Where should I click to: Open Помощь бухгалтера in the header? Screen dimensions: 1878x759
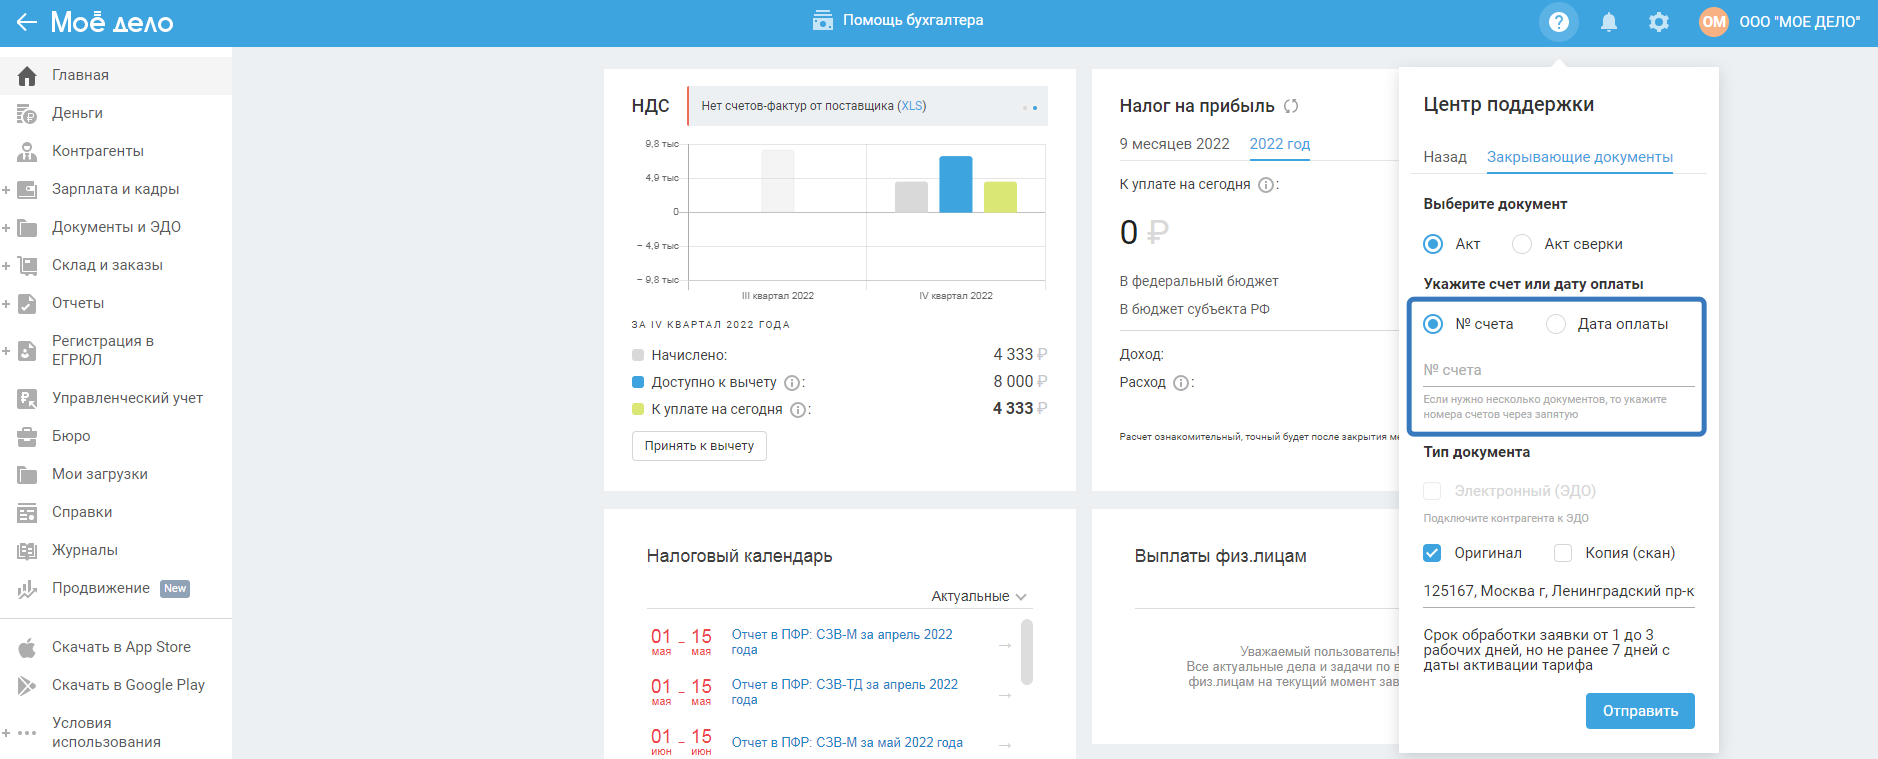(x=898, y=20)
